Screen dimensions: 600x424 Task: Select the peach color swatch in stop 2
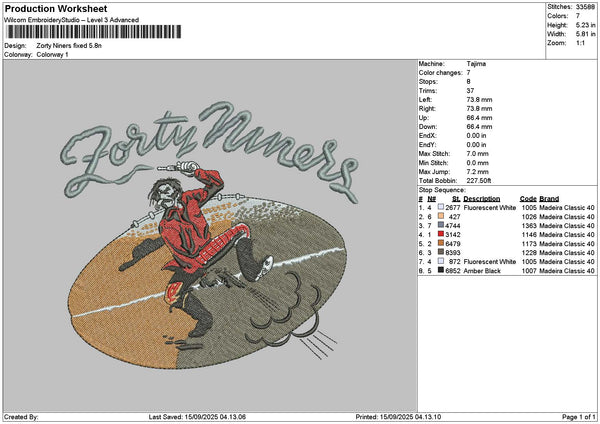pyautogui.click(x=441, y=216)
